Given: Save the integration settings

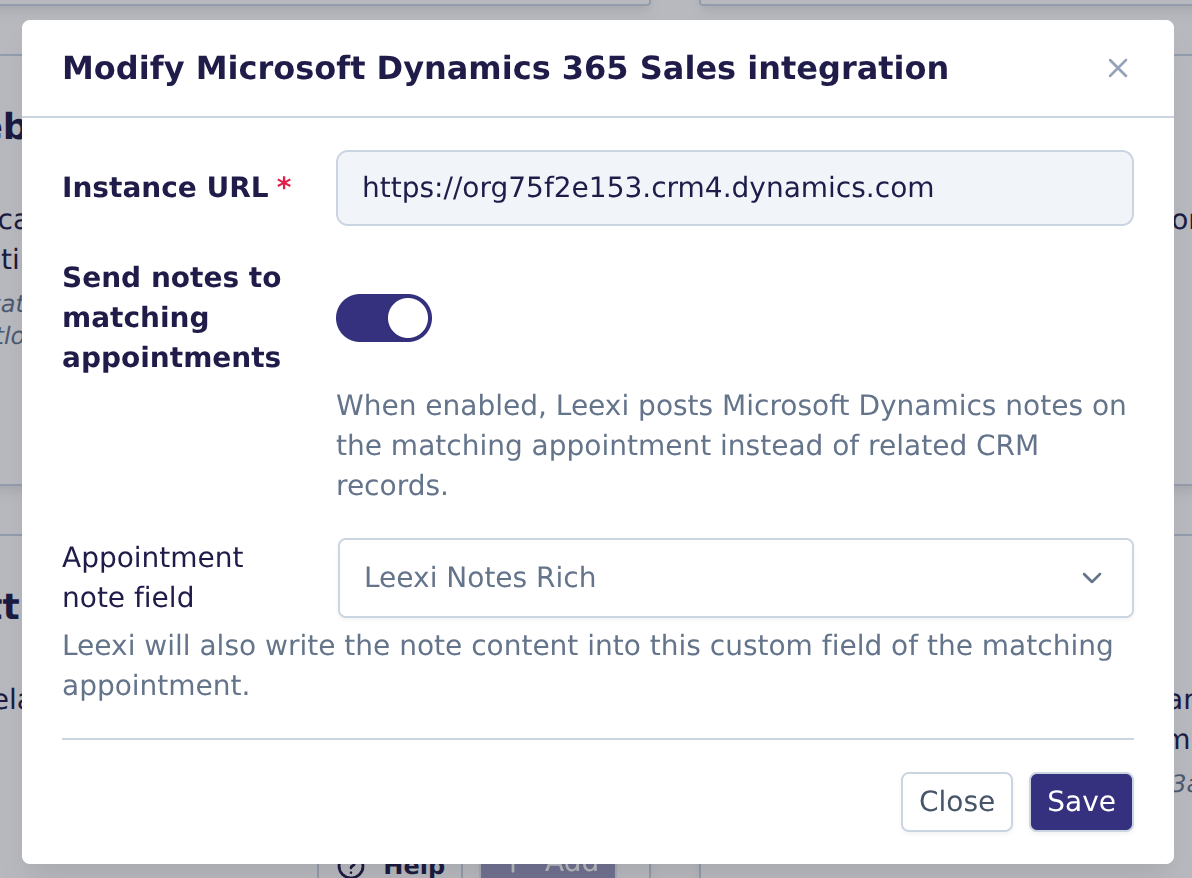Looking at the screenshot, I should 1081,802.
